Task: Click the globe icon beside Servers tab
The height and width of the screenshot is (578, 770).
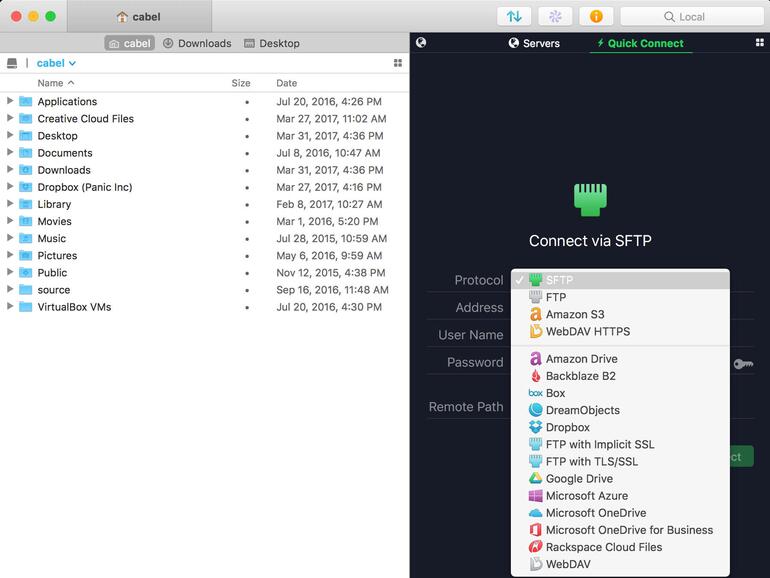Action: coord(421,43)
